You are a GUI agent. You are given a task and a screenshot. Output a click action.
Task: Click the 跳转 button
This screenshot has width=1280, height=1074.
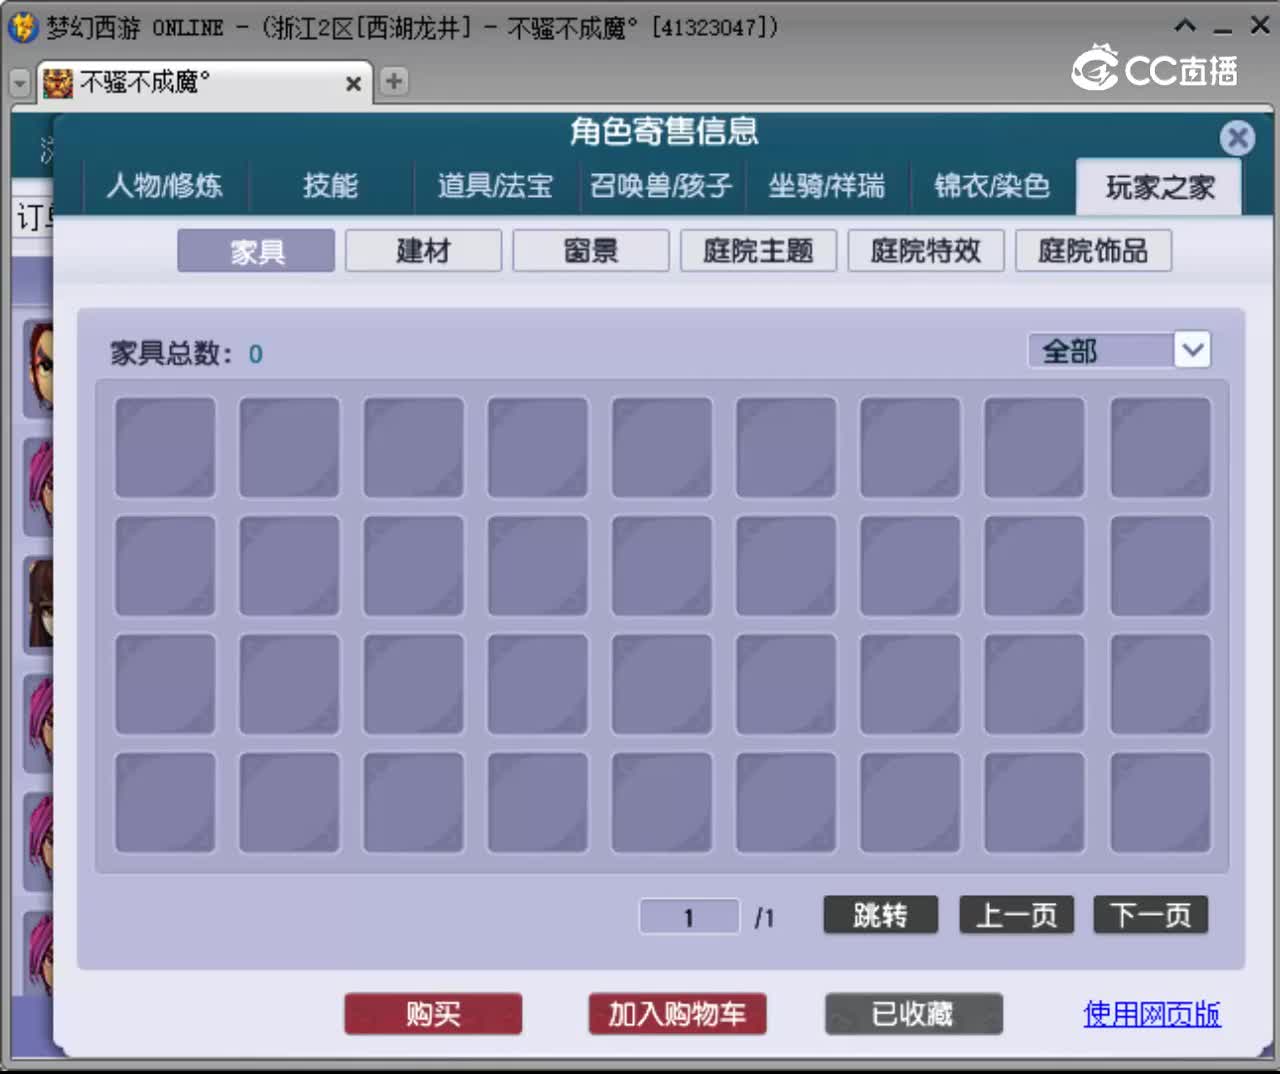[x=880, y=915]
